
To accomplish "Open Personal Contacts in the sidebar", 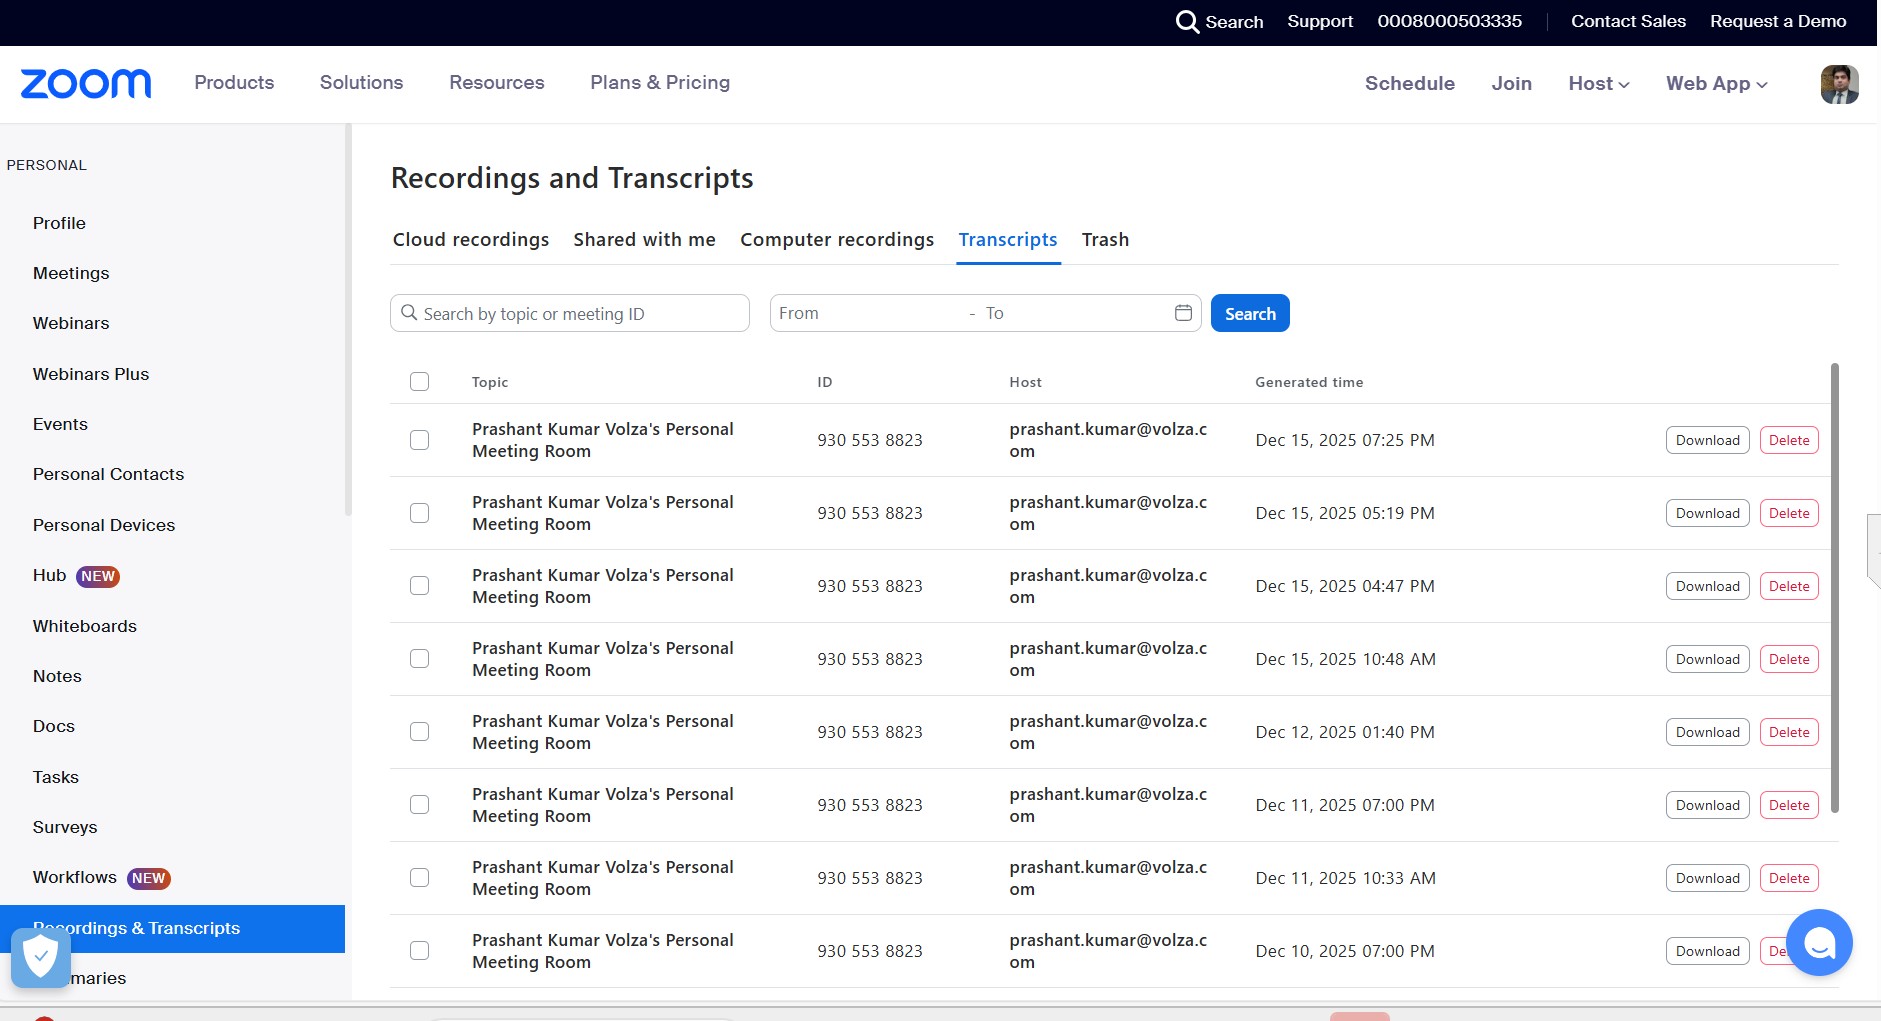I will (108, 474).
